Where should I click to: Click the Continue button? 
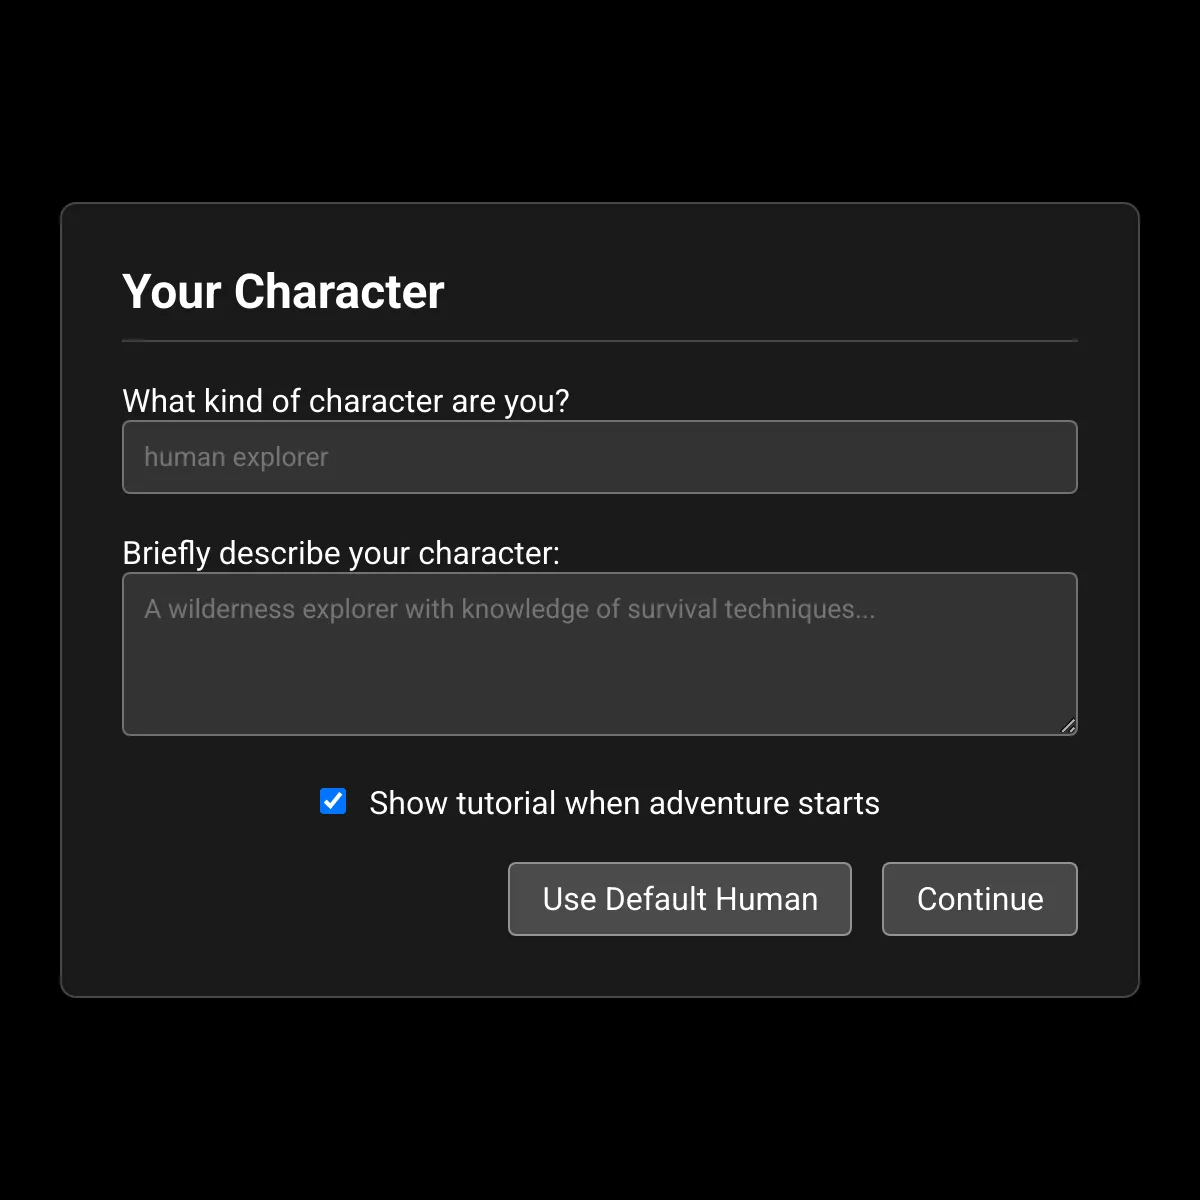point(979,899)
